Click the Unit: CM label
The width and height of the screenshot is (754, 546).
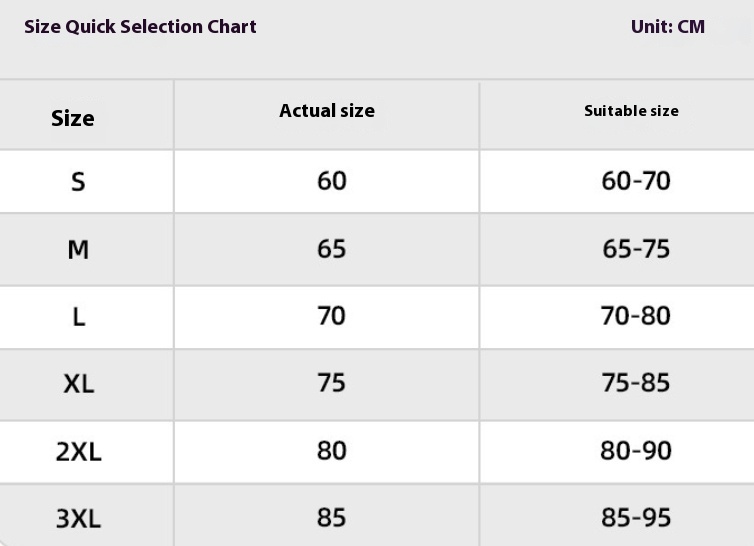point(667,27)
